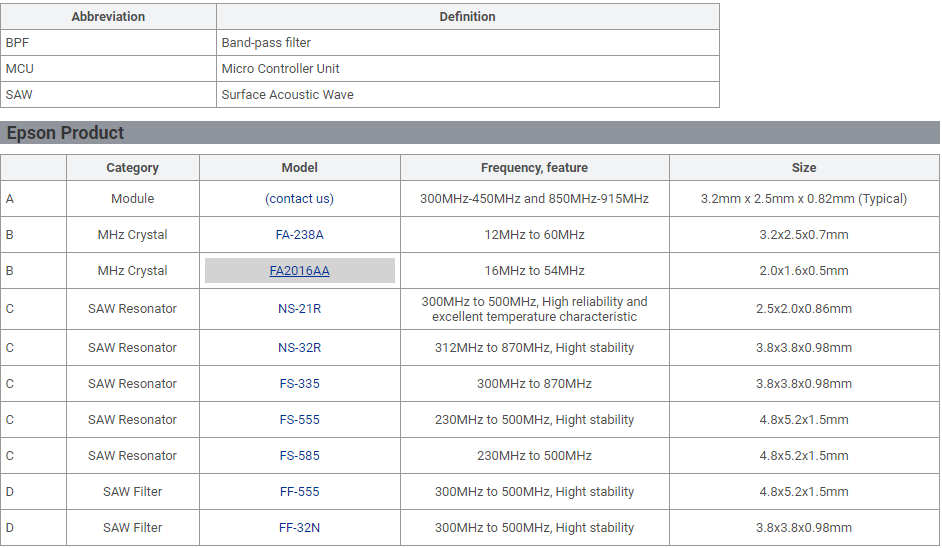The width and height of the screenshot is (942, 548).
Task: Select the 3.2mm x 2.5mm x 0.82mm size
Action: click(x=804, y=199)
